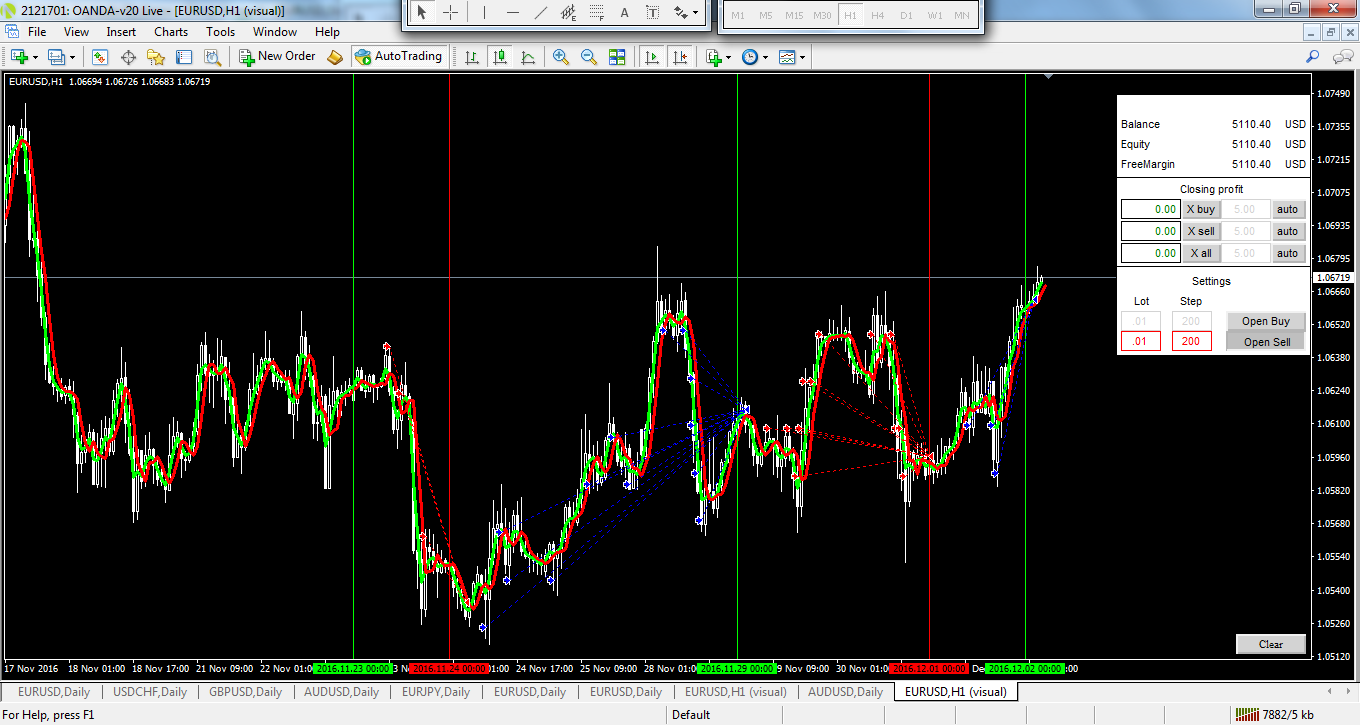The height and width of the screenshot is (725, 1360).
Task: Switch timeframe to H4
Action: 878,15
